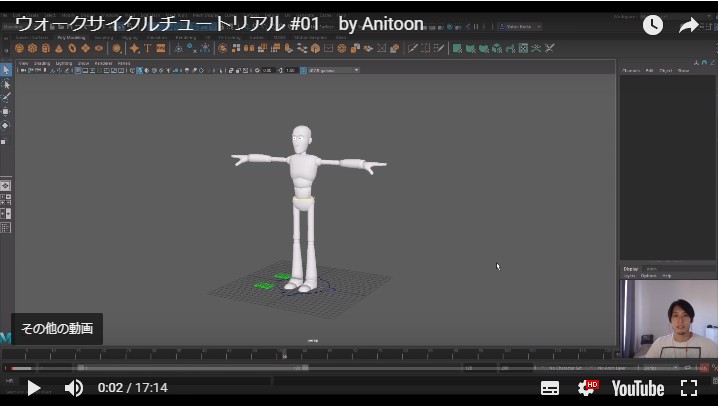Create a polygon cube from the shelf

click(x=33, y=48)
